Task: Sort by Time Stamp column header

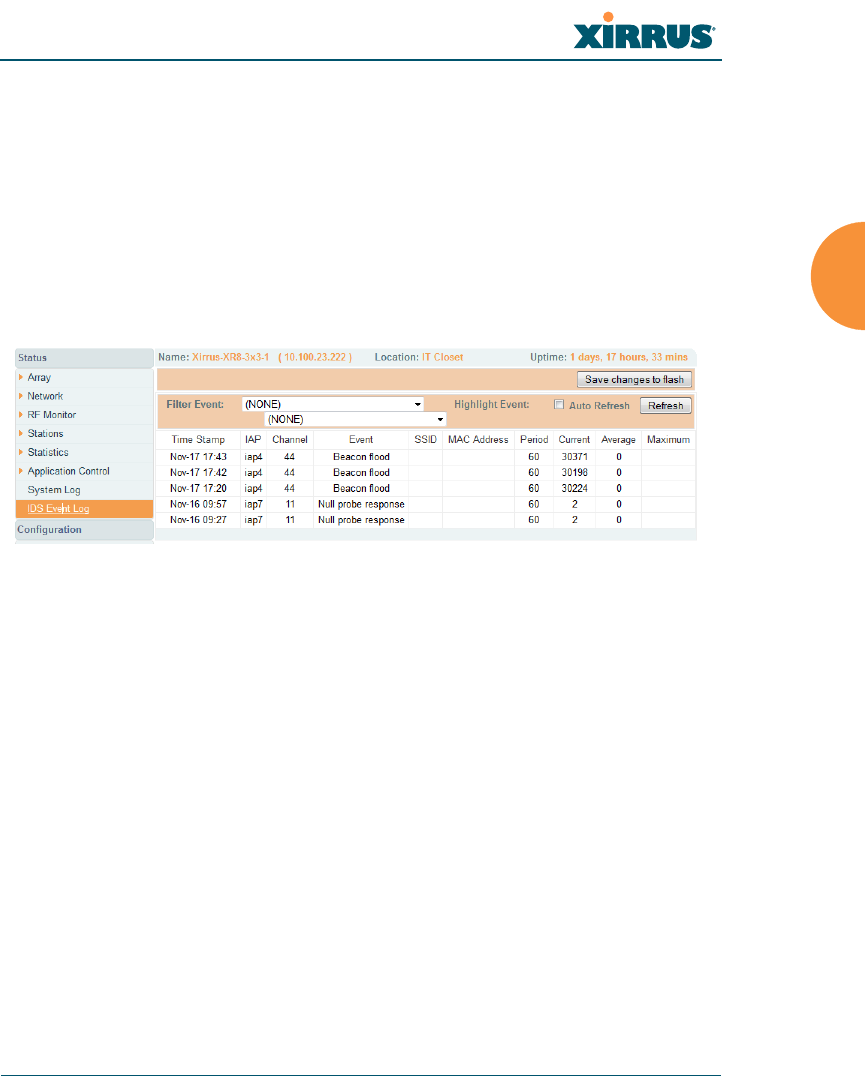Action: pos(198,439)
